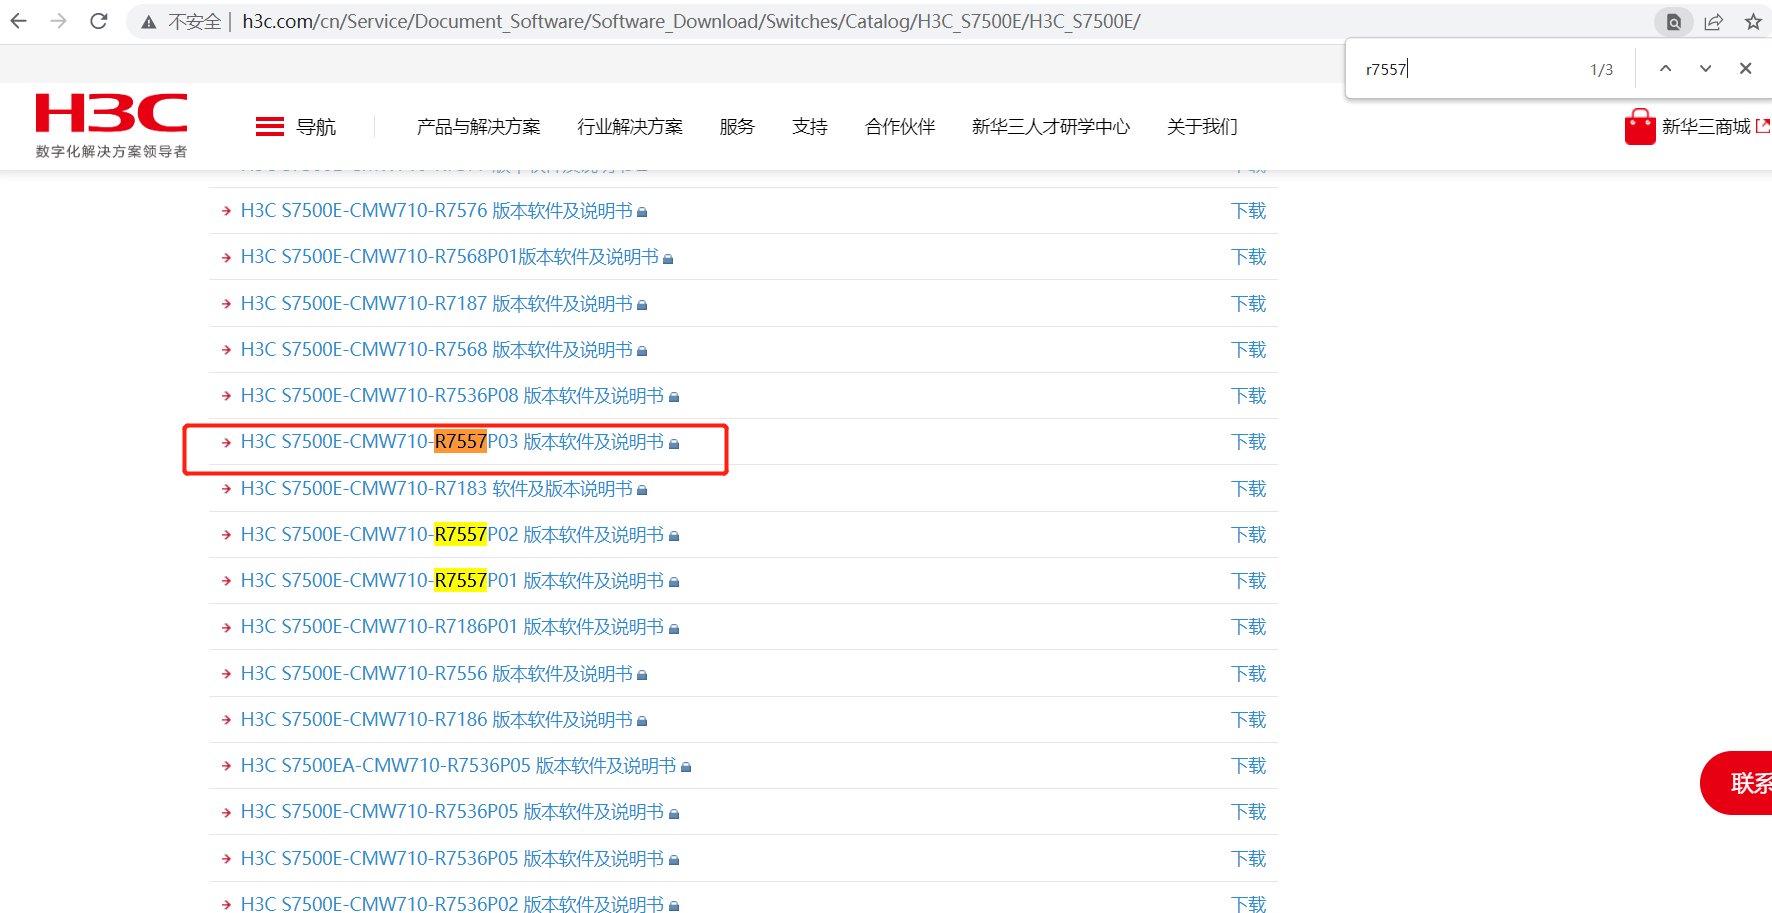The image size is (1772, 913).
Task: Open the S7500E-CMW710-R7557P01 software entry
Action: point(452,581)
